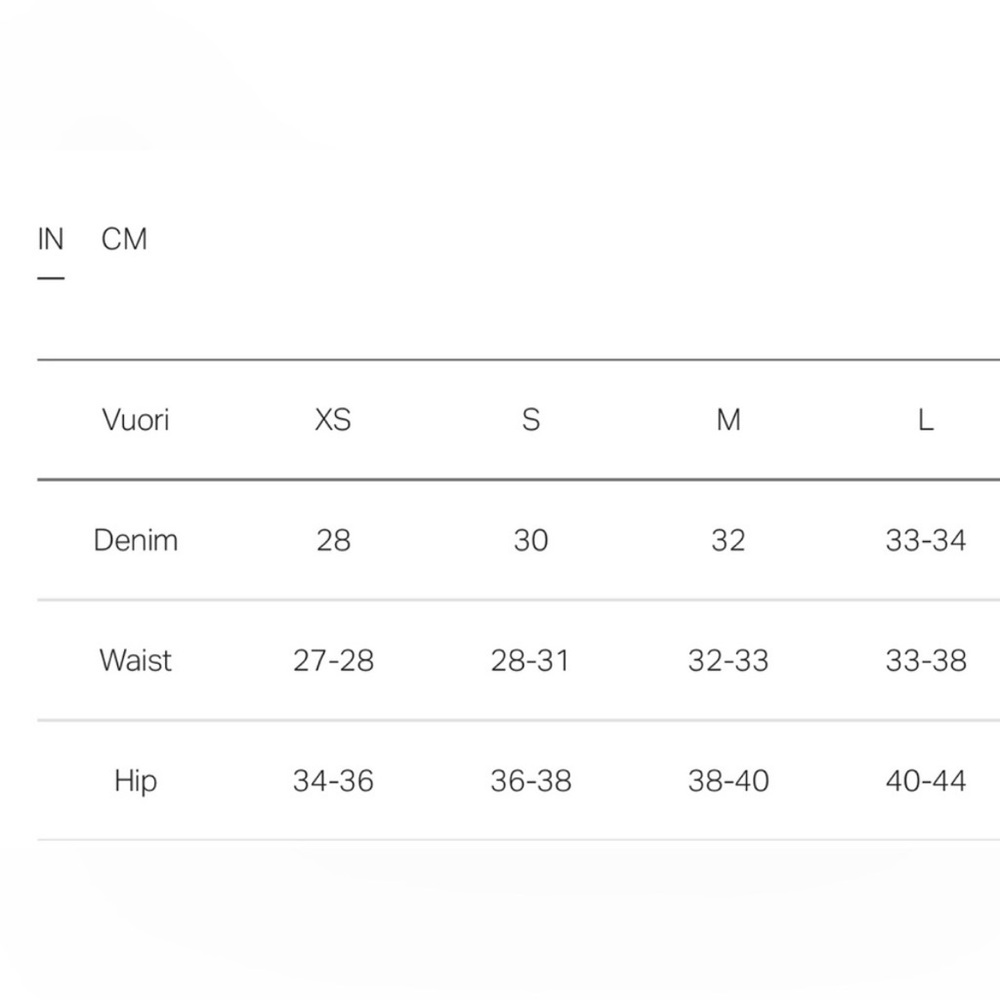
Task: Select the S size column header
Action: tap(531, 420)
